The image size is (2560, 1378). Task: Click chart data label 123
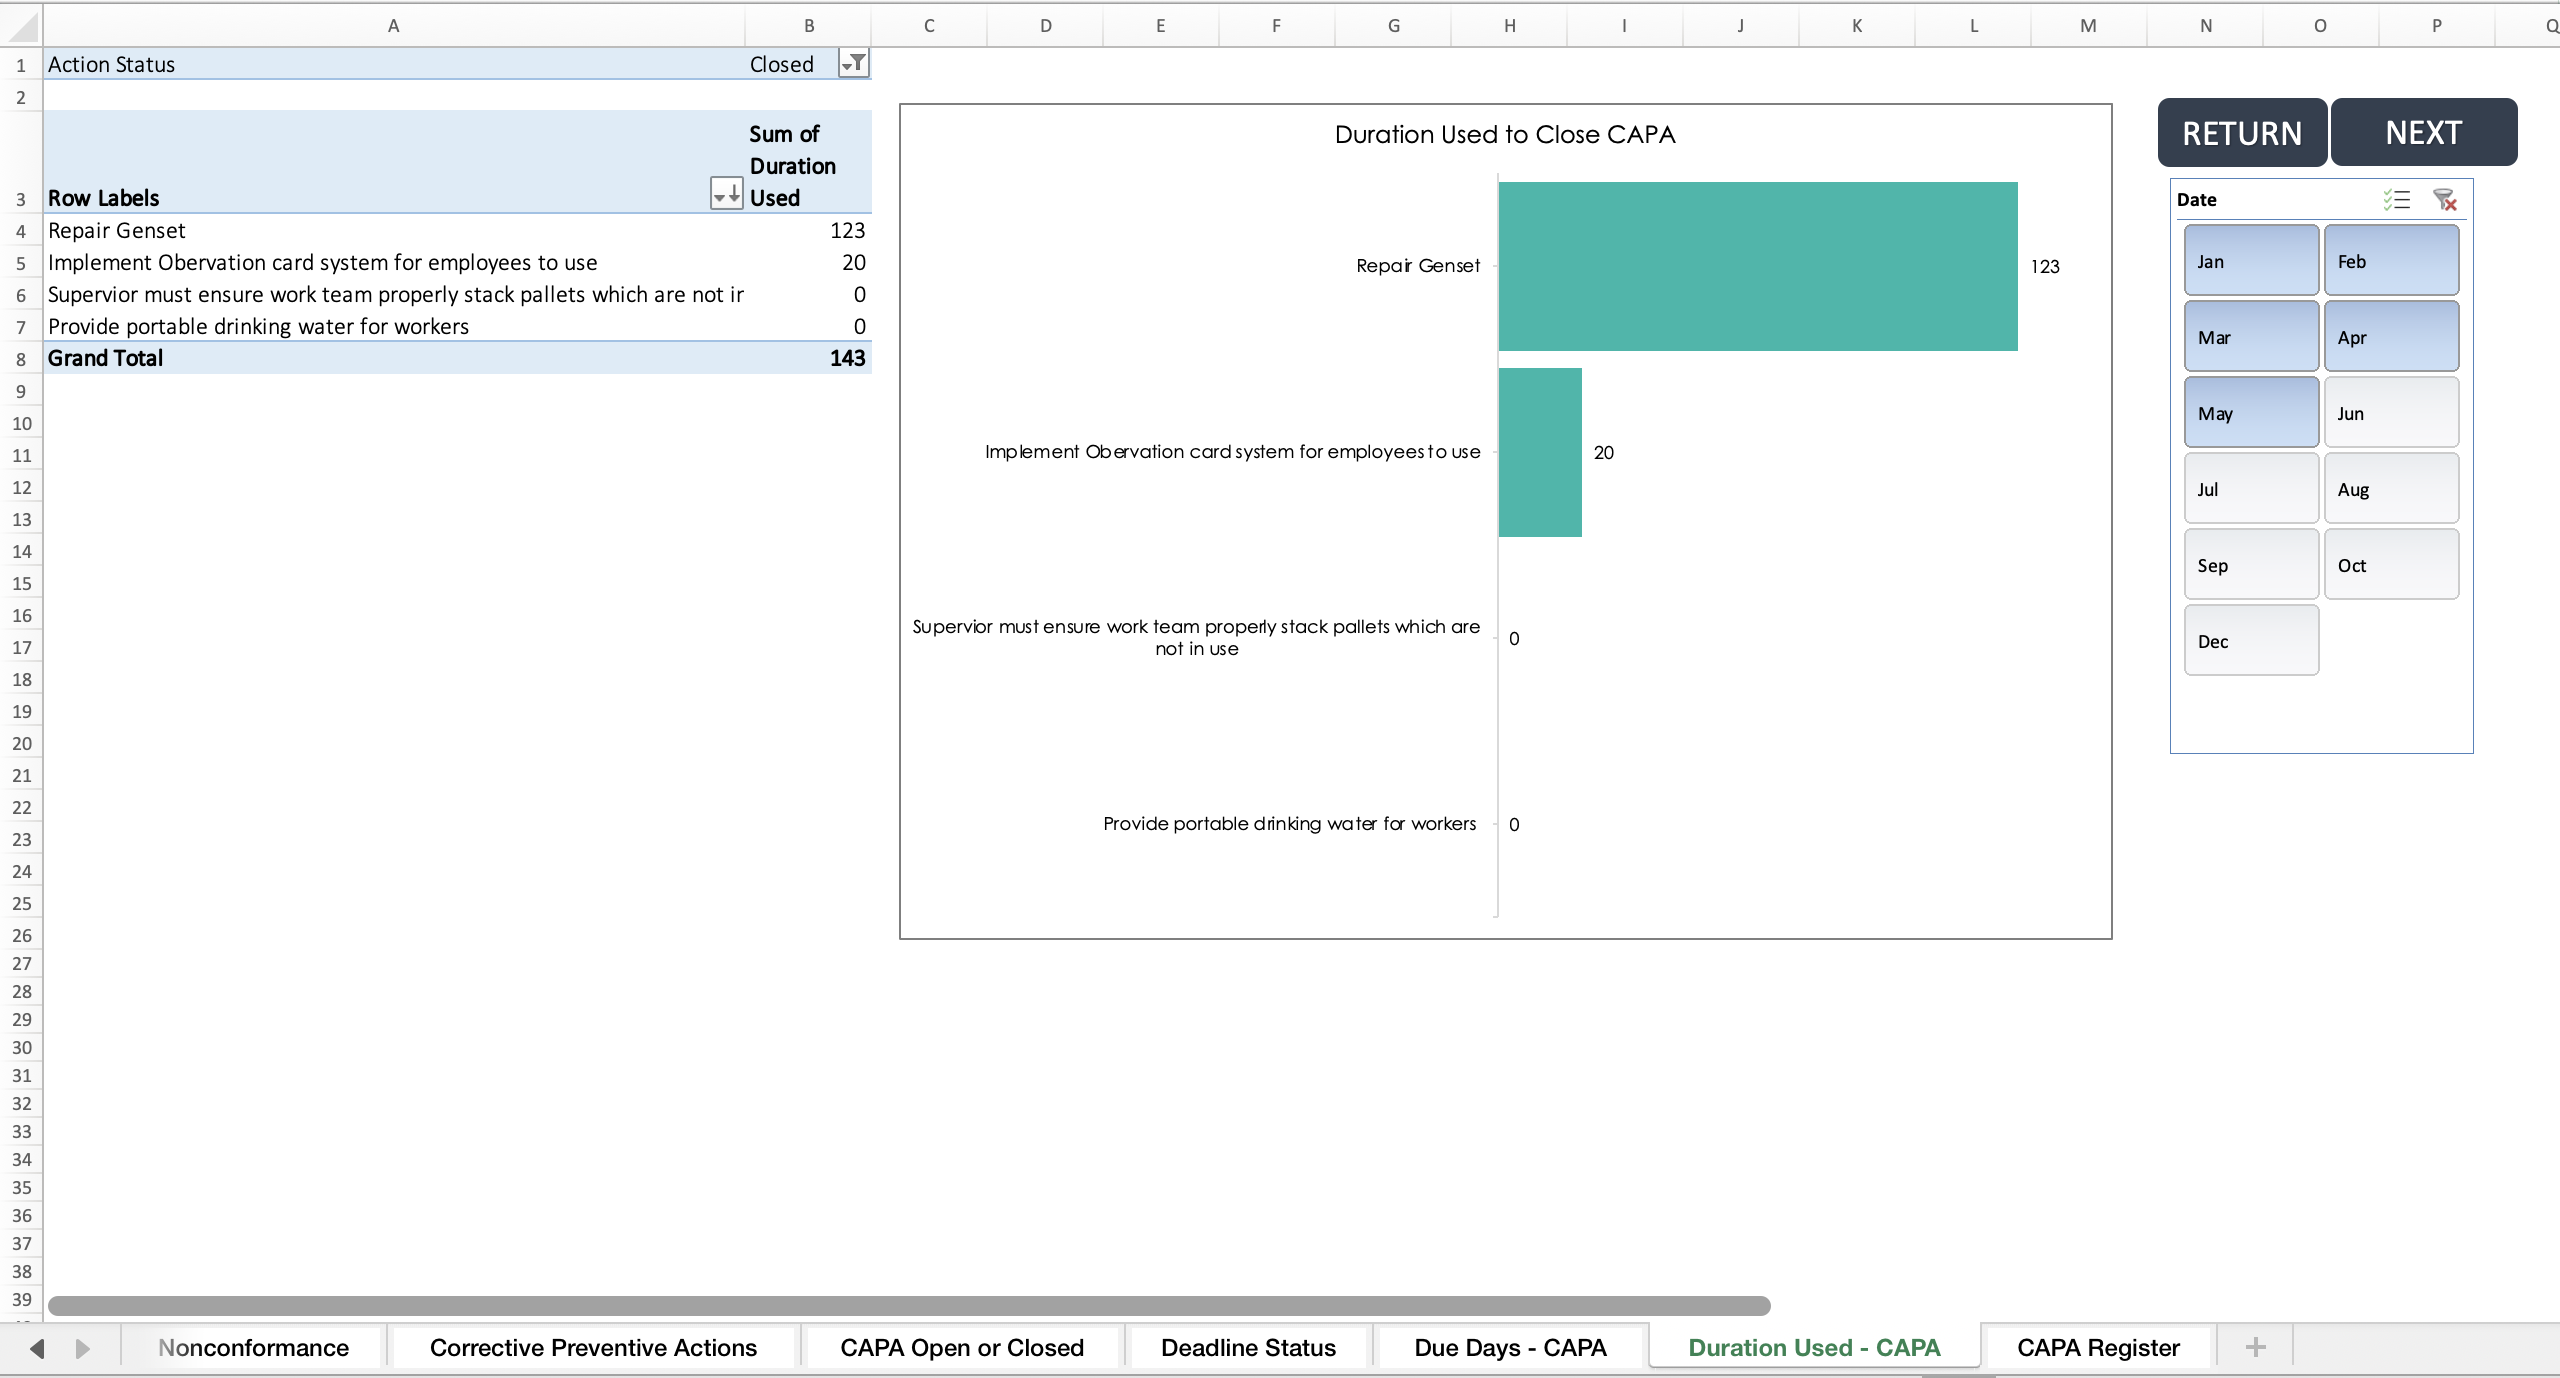click(x=2045, y=266)
